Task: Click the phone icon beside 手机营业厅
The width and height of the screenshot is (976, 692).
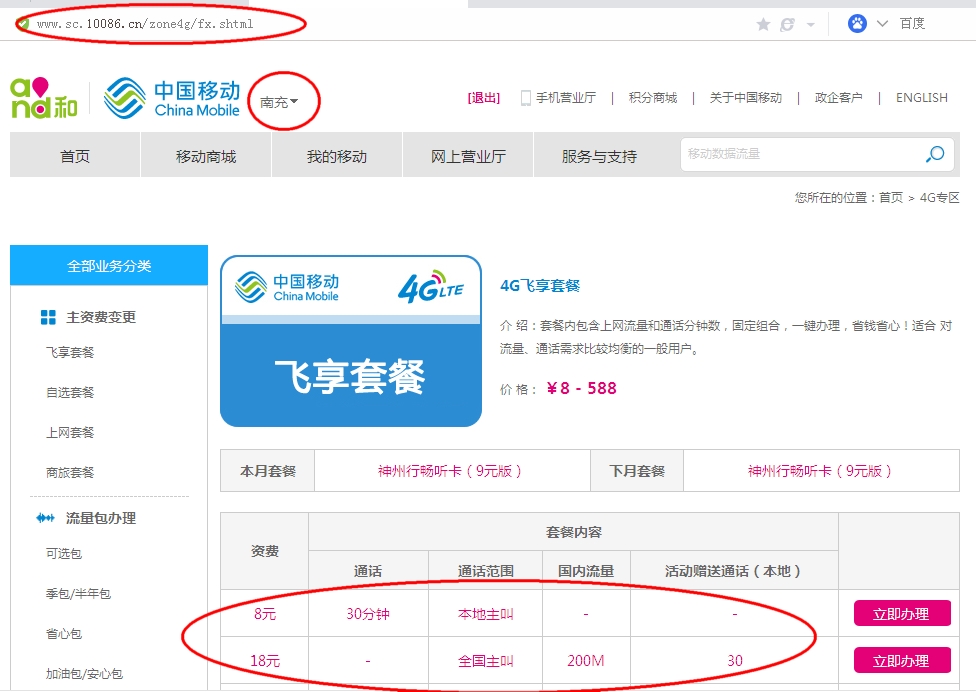Action: click(525, 98)
